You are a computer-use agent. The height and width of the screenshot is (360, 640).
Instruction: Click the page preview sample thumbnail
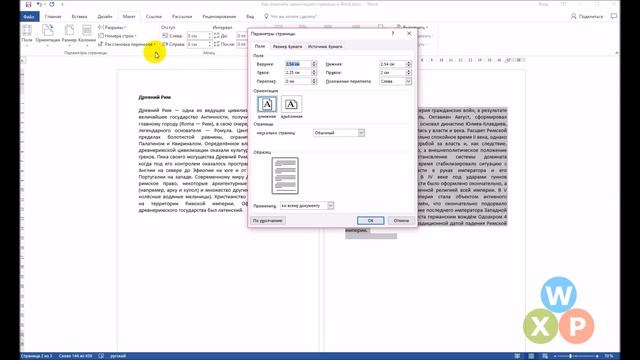coord(285,176)
